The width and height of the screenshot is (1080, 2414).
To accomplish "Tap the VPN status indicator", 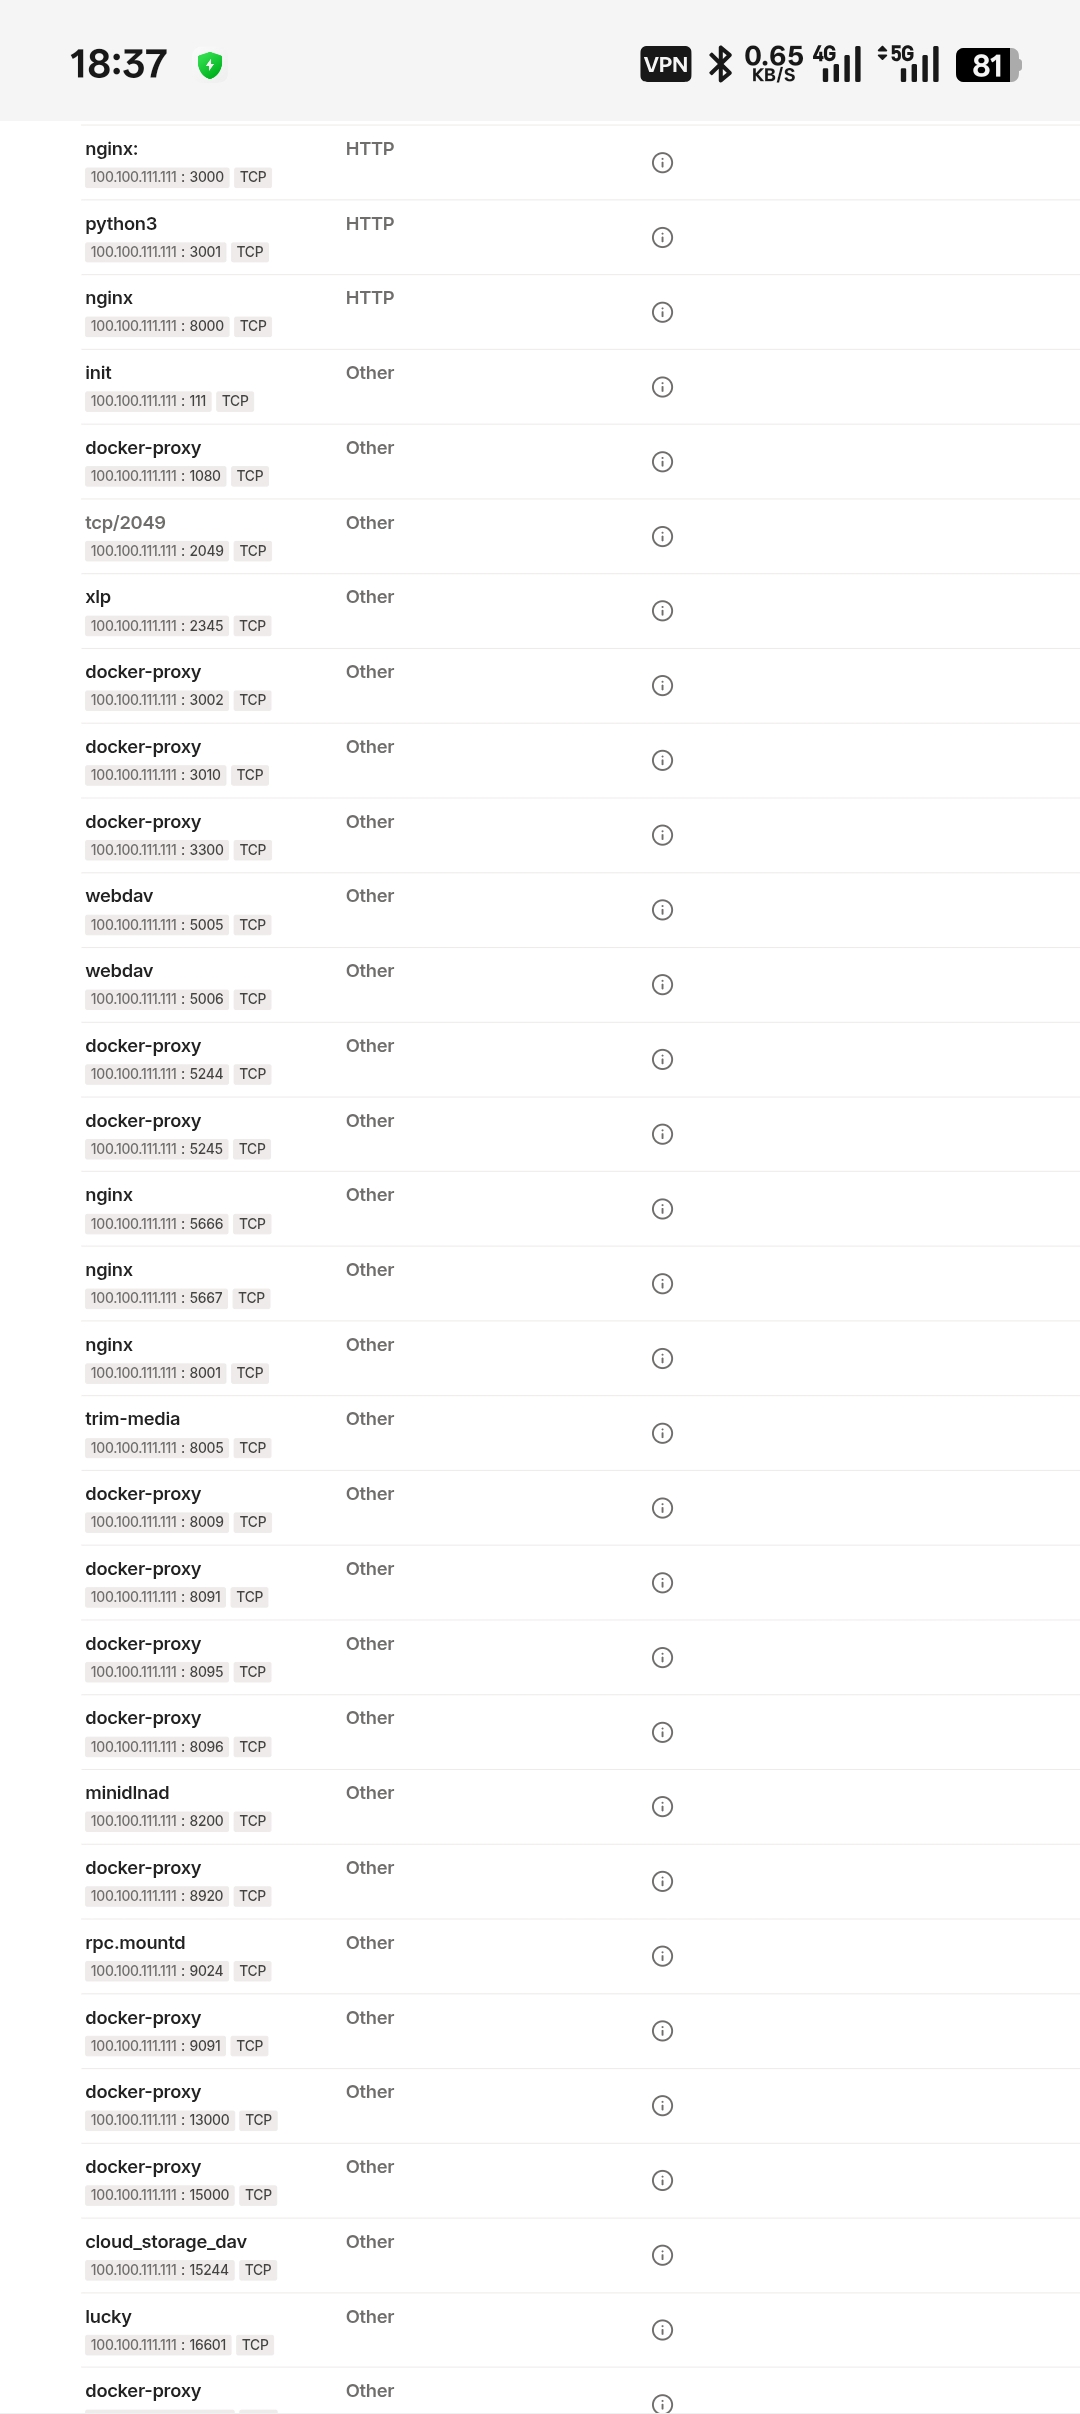I will point(666,65).
